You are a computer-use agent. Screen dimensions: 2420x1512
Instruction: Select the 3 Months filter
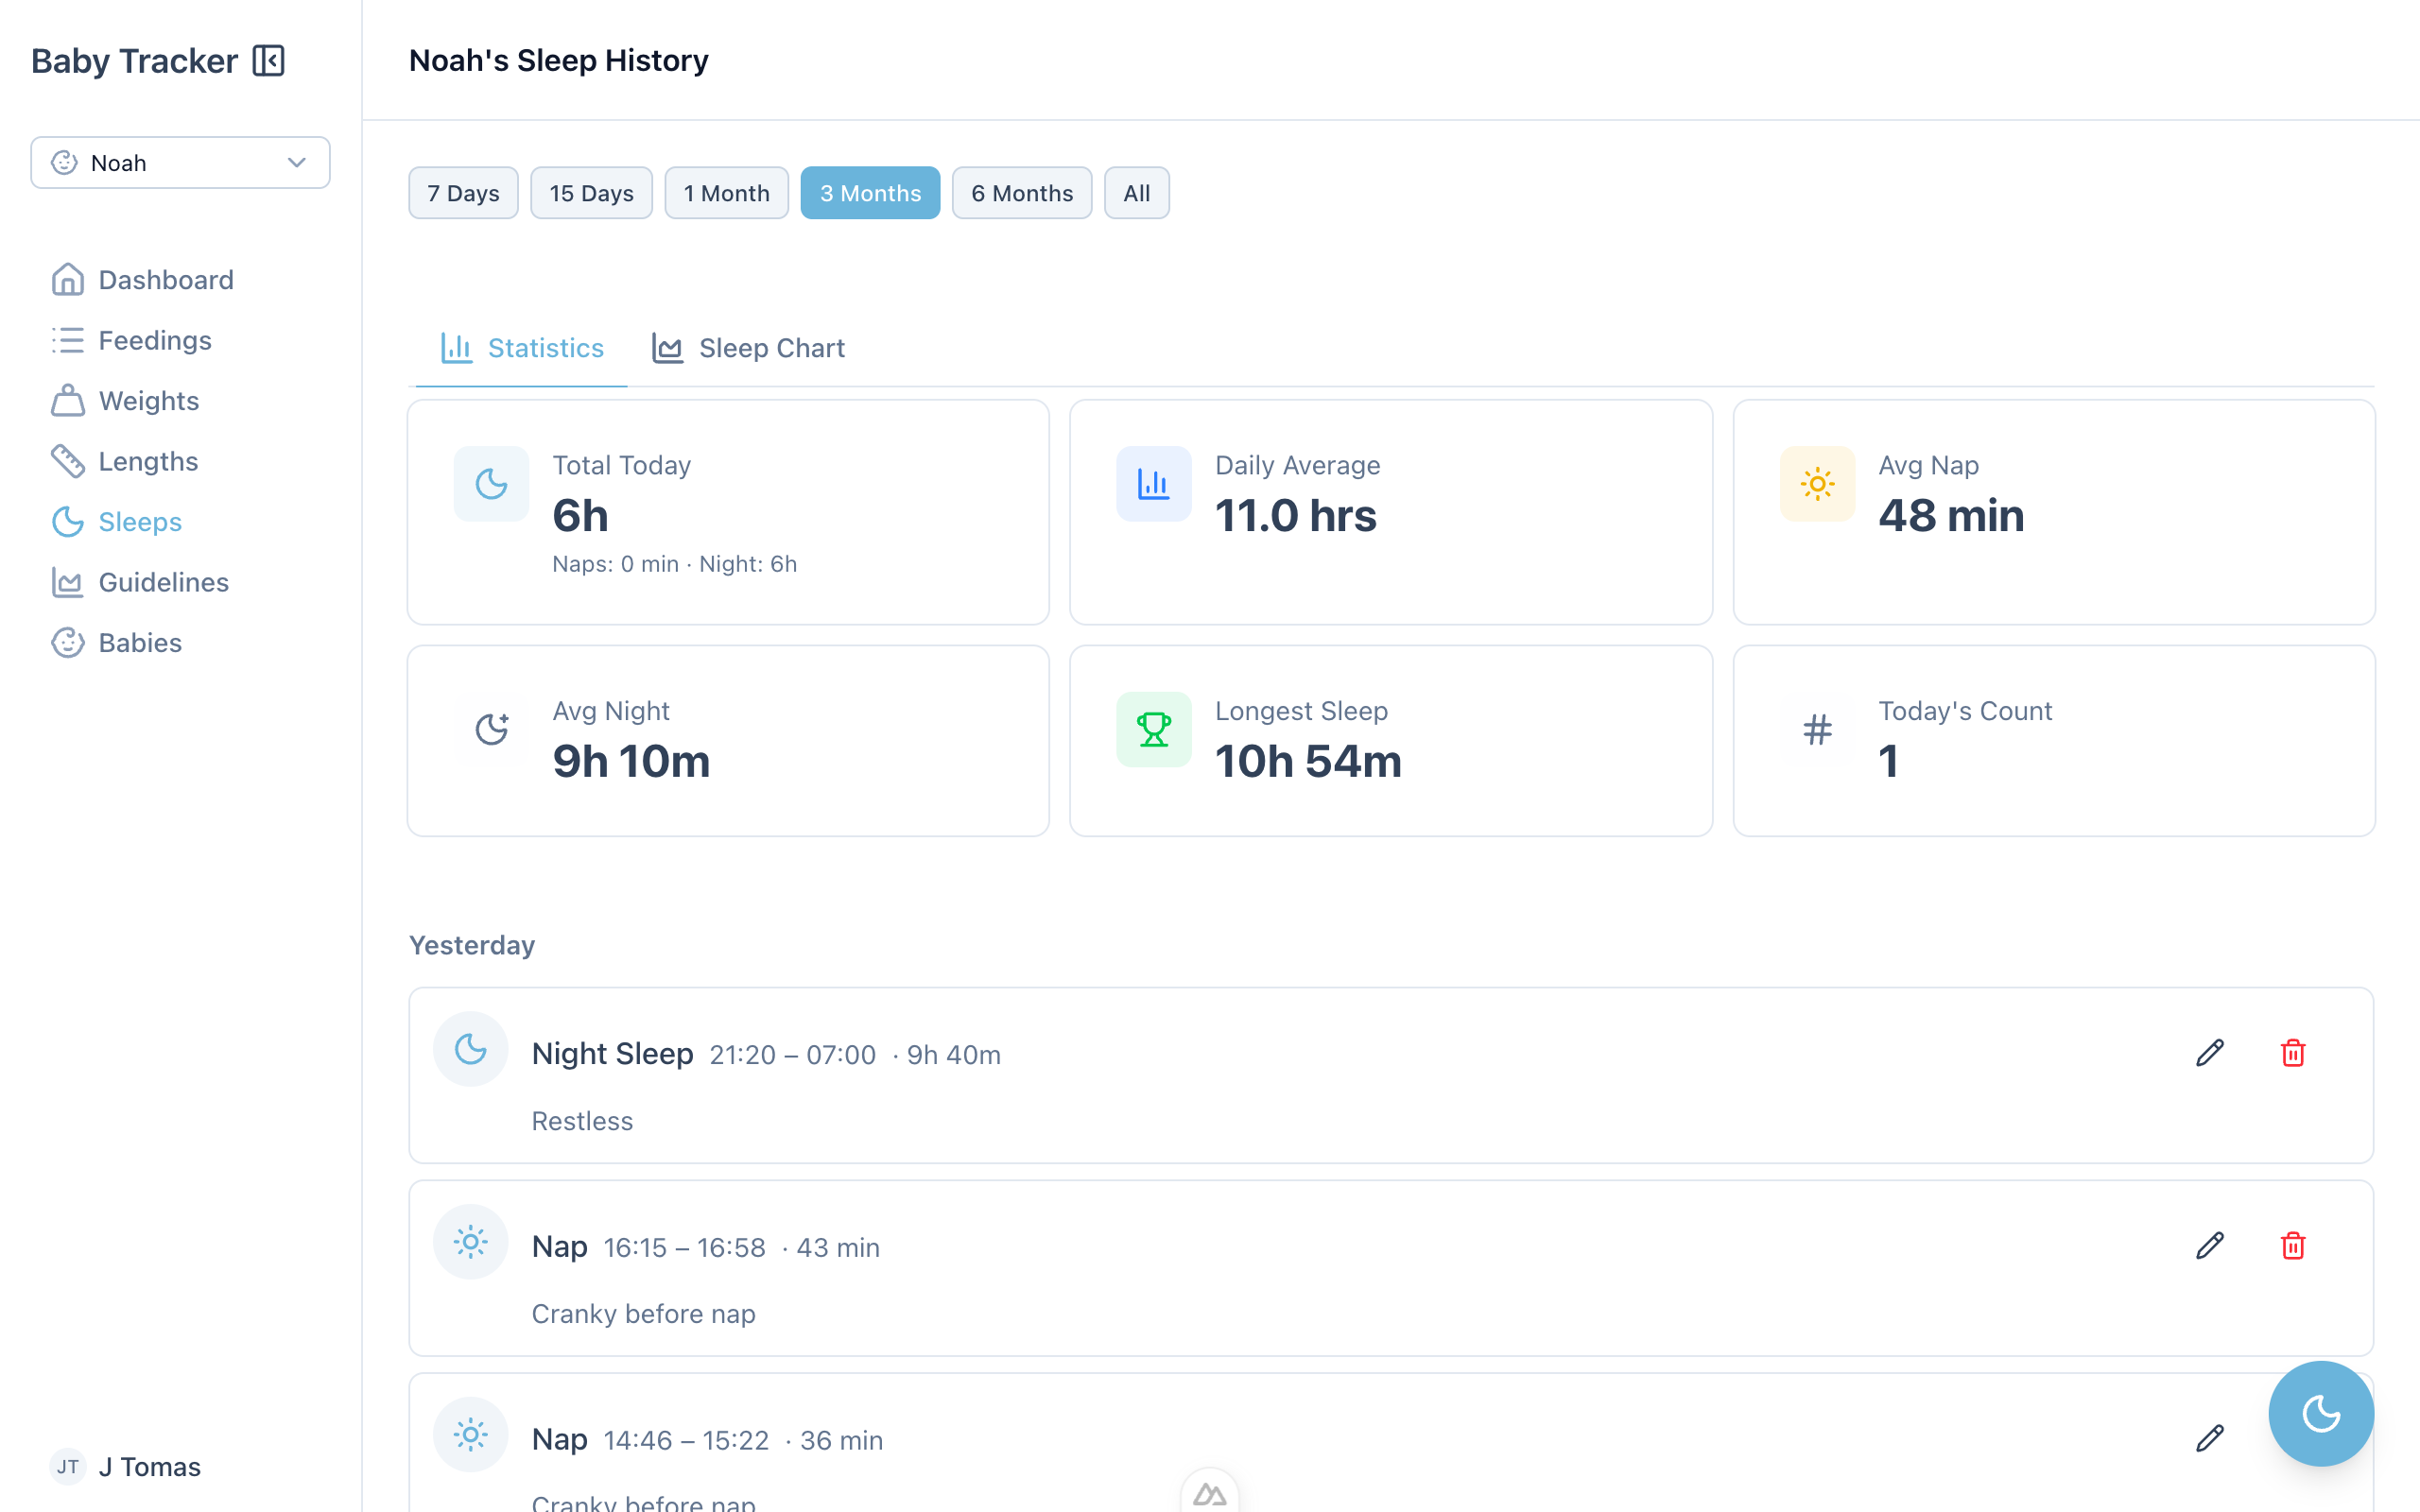click(870, 192)
